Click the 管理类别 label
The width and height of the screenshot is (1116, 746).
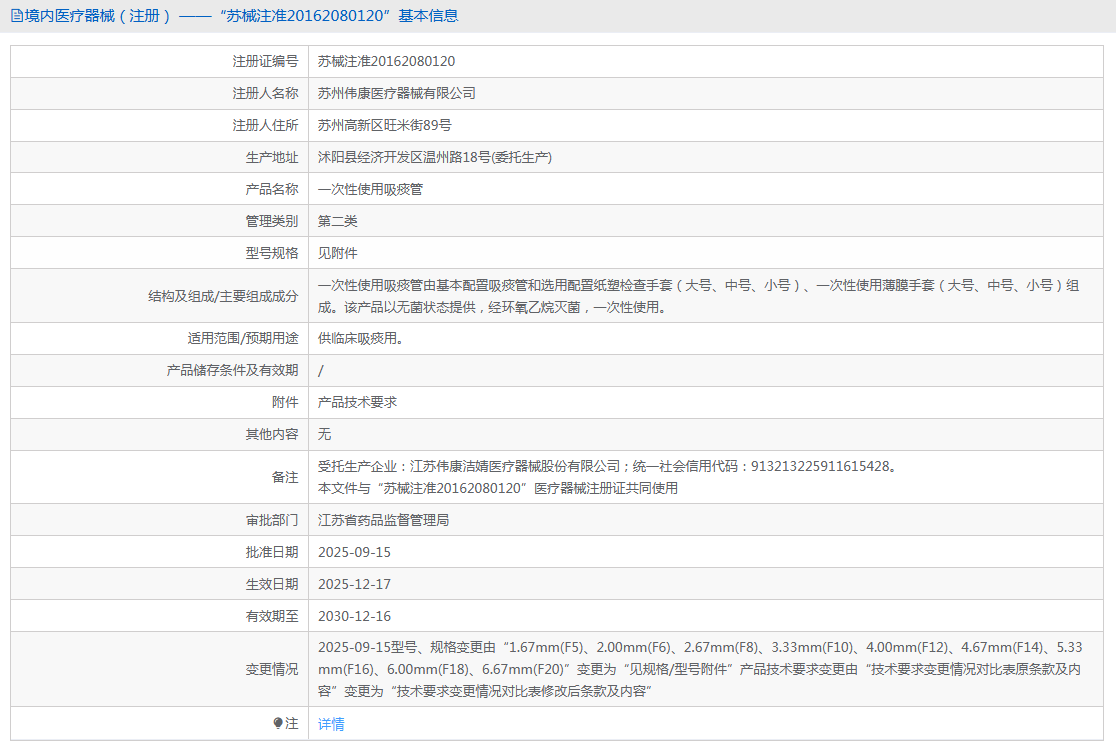coord(272,221)
